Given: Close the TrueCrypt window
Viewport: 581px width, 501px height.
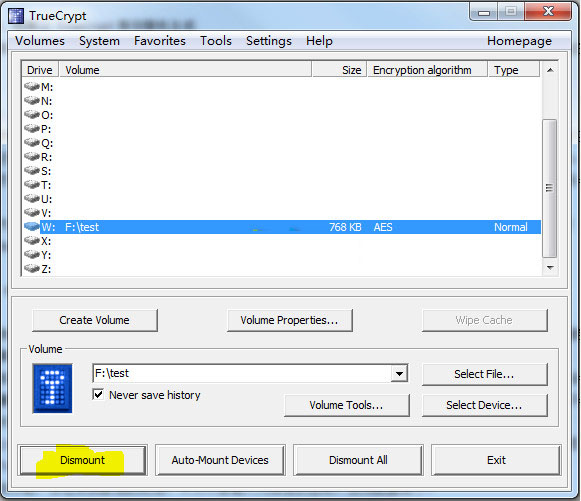Looking at the screenshot, I should pyautogui.click(x=548, y=11).
